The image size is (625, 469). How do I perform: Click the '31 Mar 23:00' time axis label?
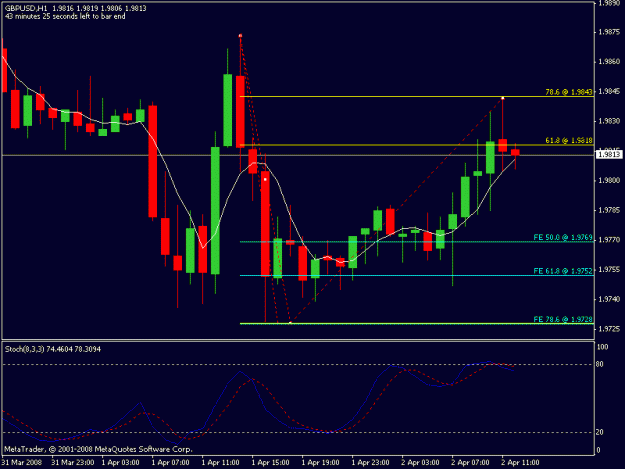point(73,463)
